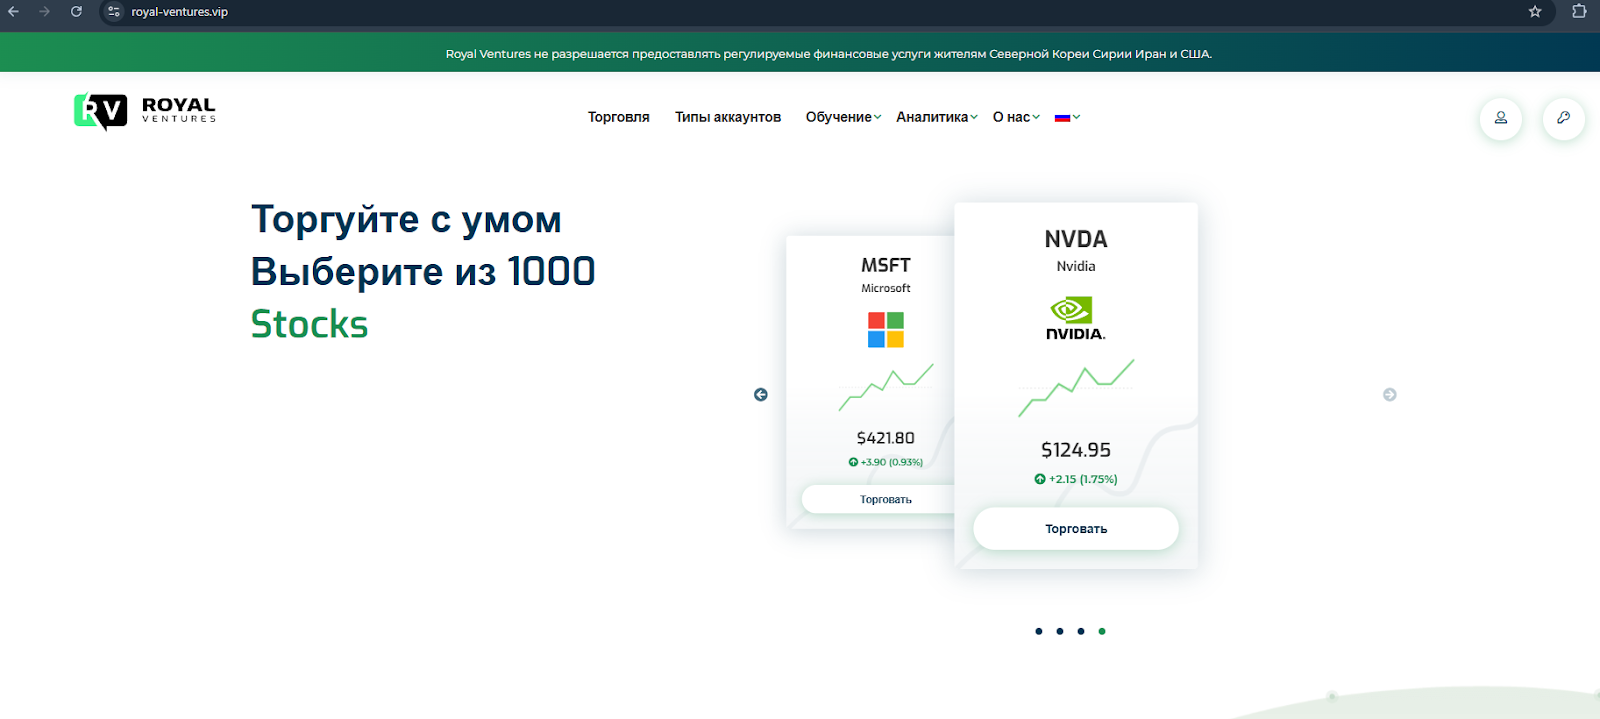Open the Торговля menu item
The image size is (1600, 719).
(619, 117)
